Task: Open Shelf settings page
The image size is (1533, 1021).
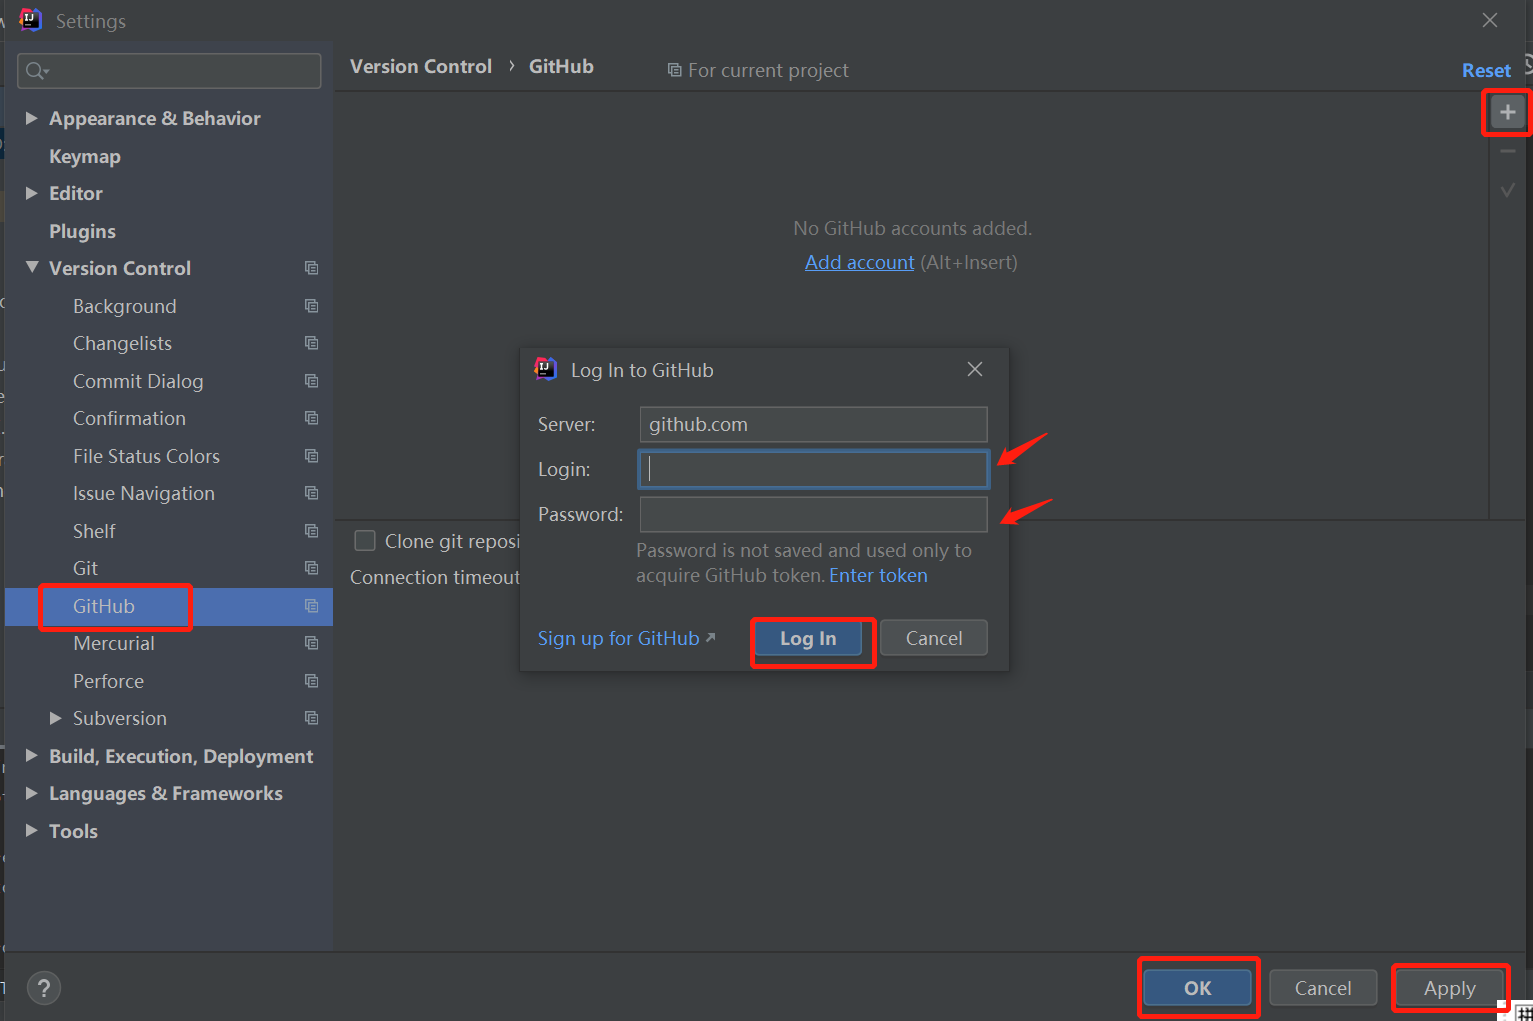Action: (94, 531)
